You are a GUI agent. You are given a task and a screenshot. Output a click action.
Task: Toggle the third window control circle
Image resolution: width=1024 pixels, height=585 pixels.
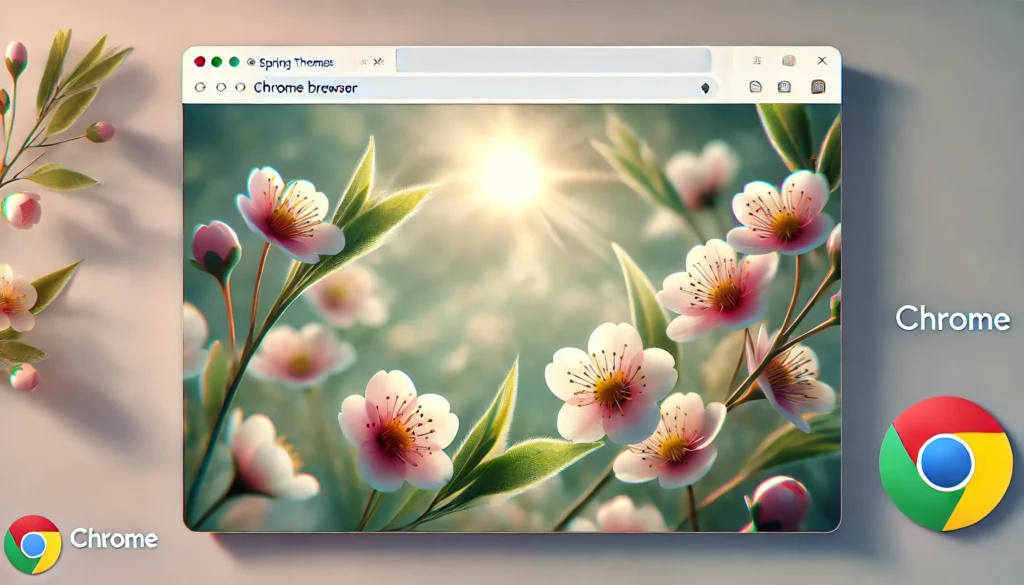[235, 61]
